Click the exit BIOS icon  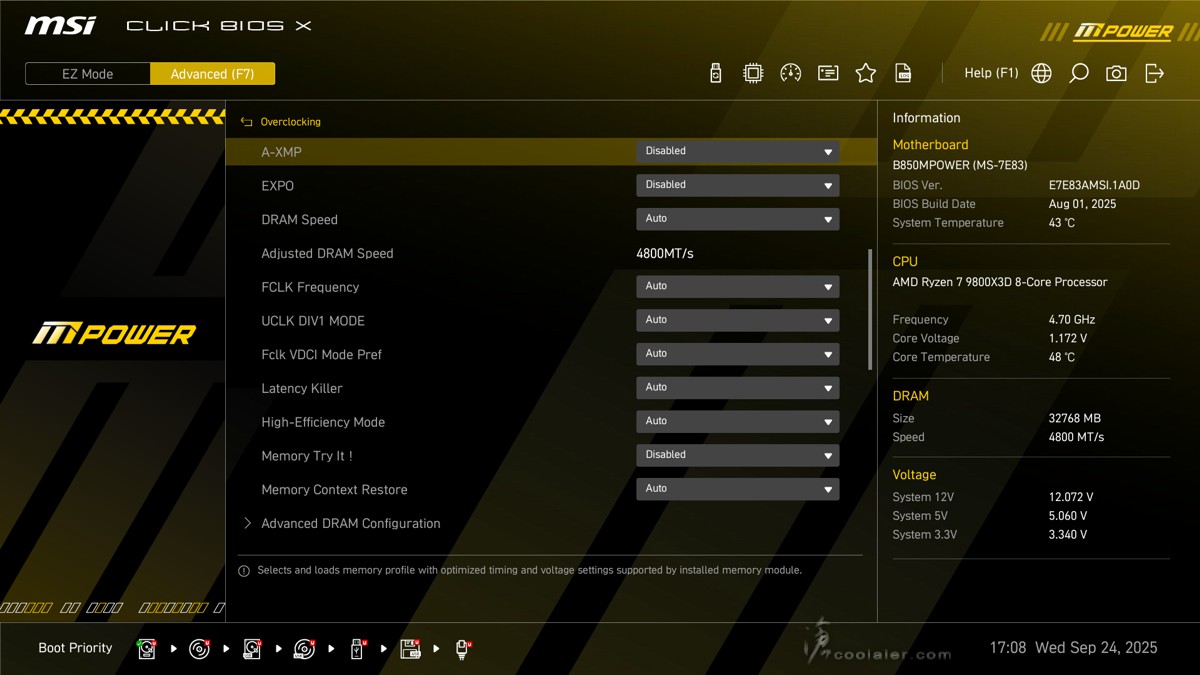1154,73
